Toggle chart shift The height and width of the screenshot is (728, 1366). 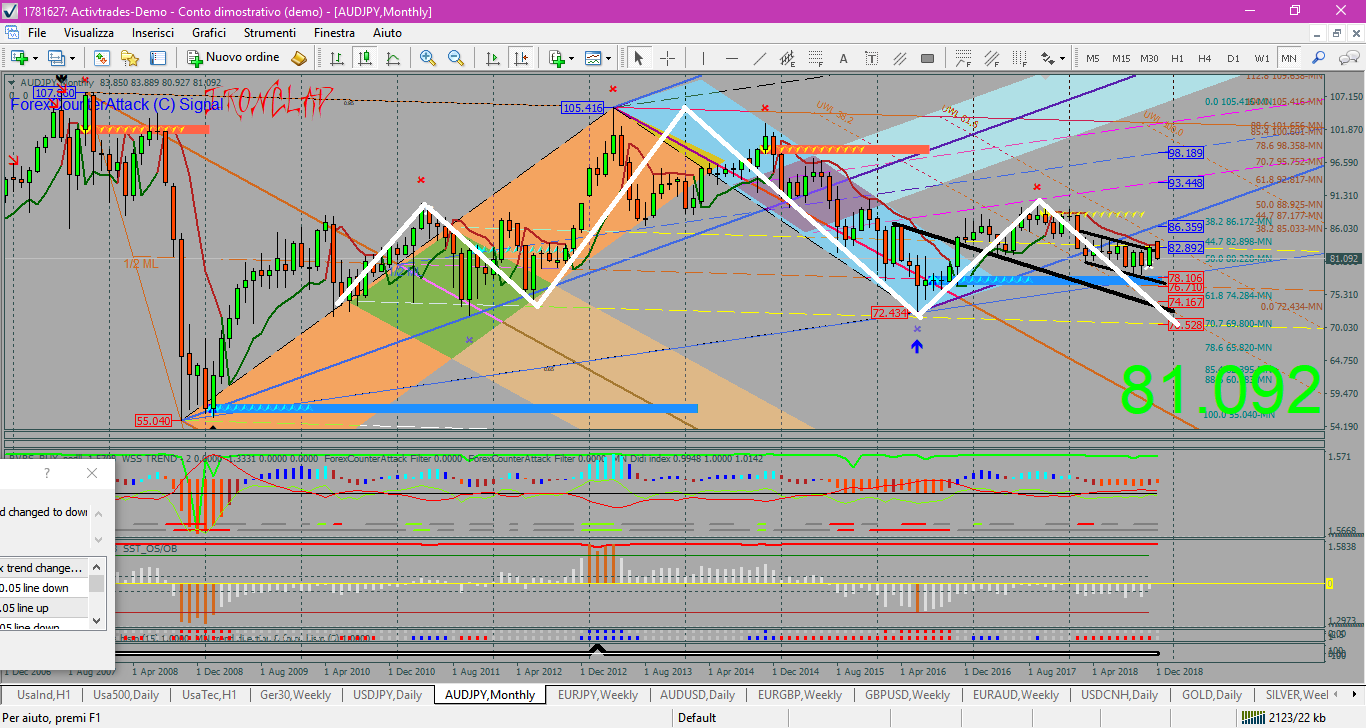click(x=520, y=58)
